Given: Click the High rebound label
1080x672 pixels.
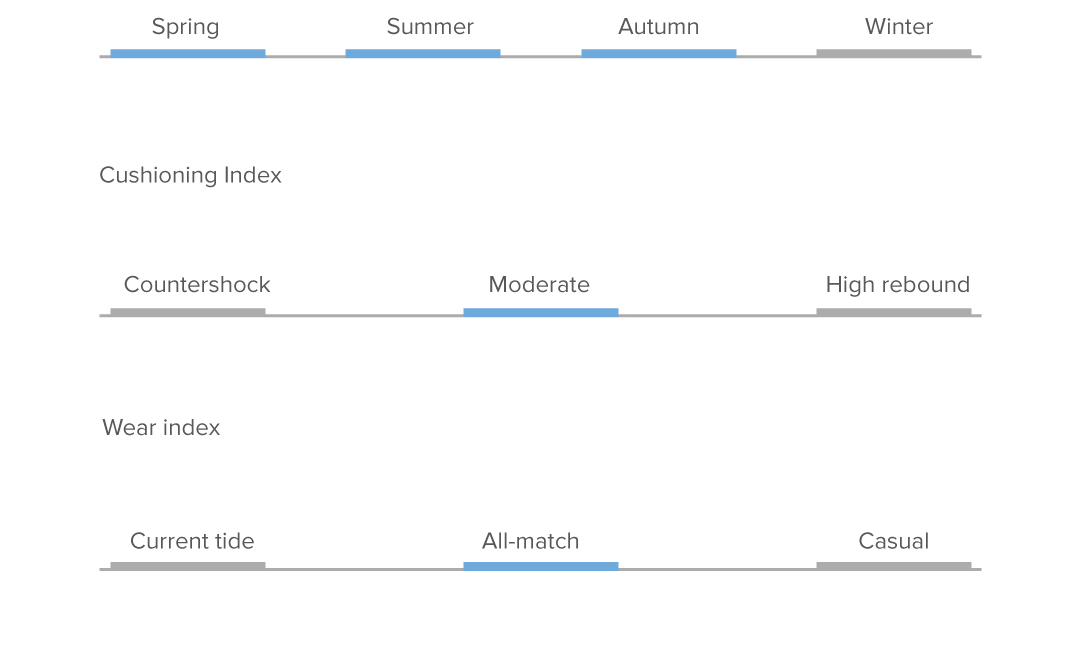Looking at the screenshot, I should tap(897, 285).
